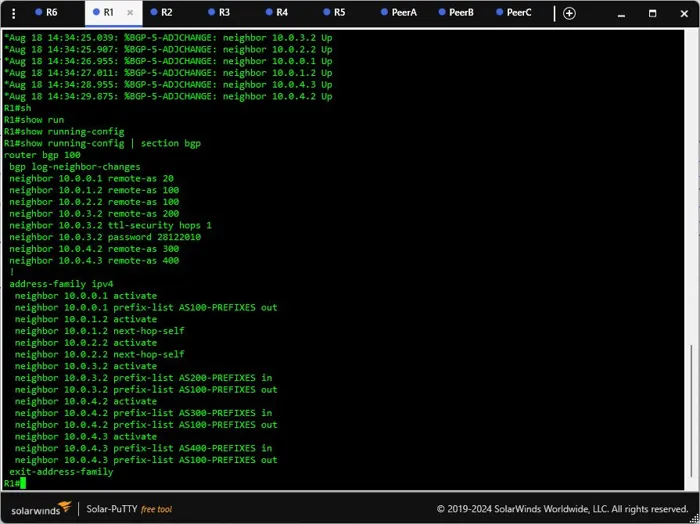This screenshot has height=524, width=700.
Task: Switch to the PeerB tab
Action: tap(456, 12)
